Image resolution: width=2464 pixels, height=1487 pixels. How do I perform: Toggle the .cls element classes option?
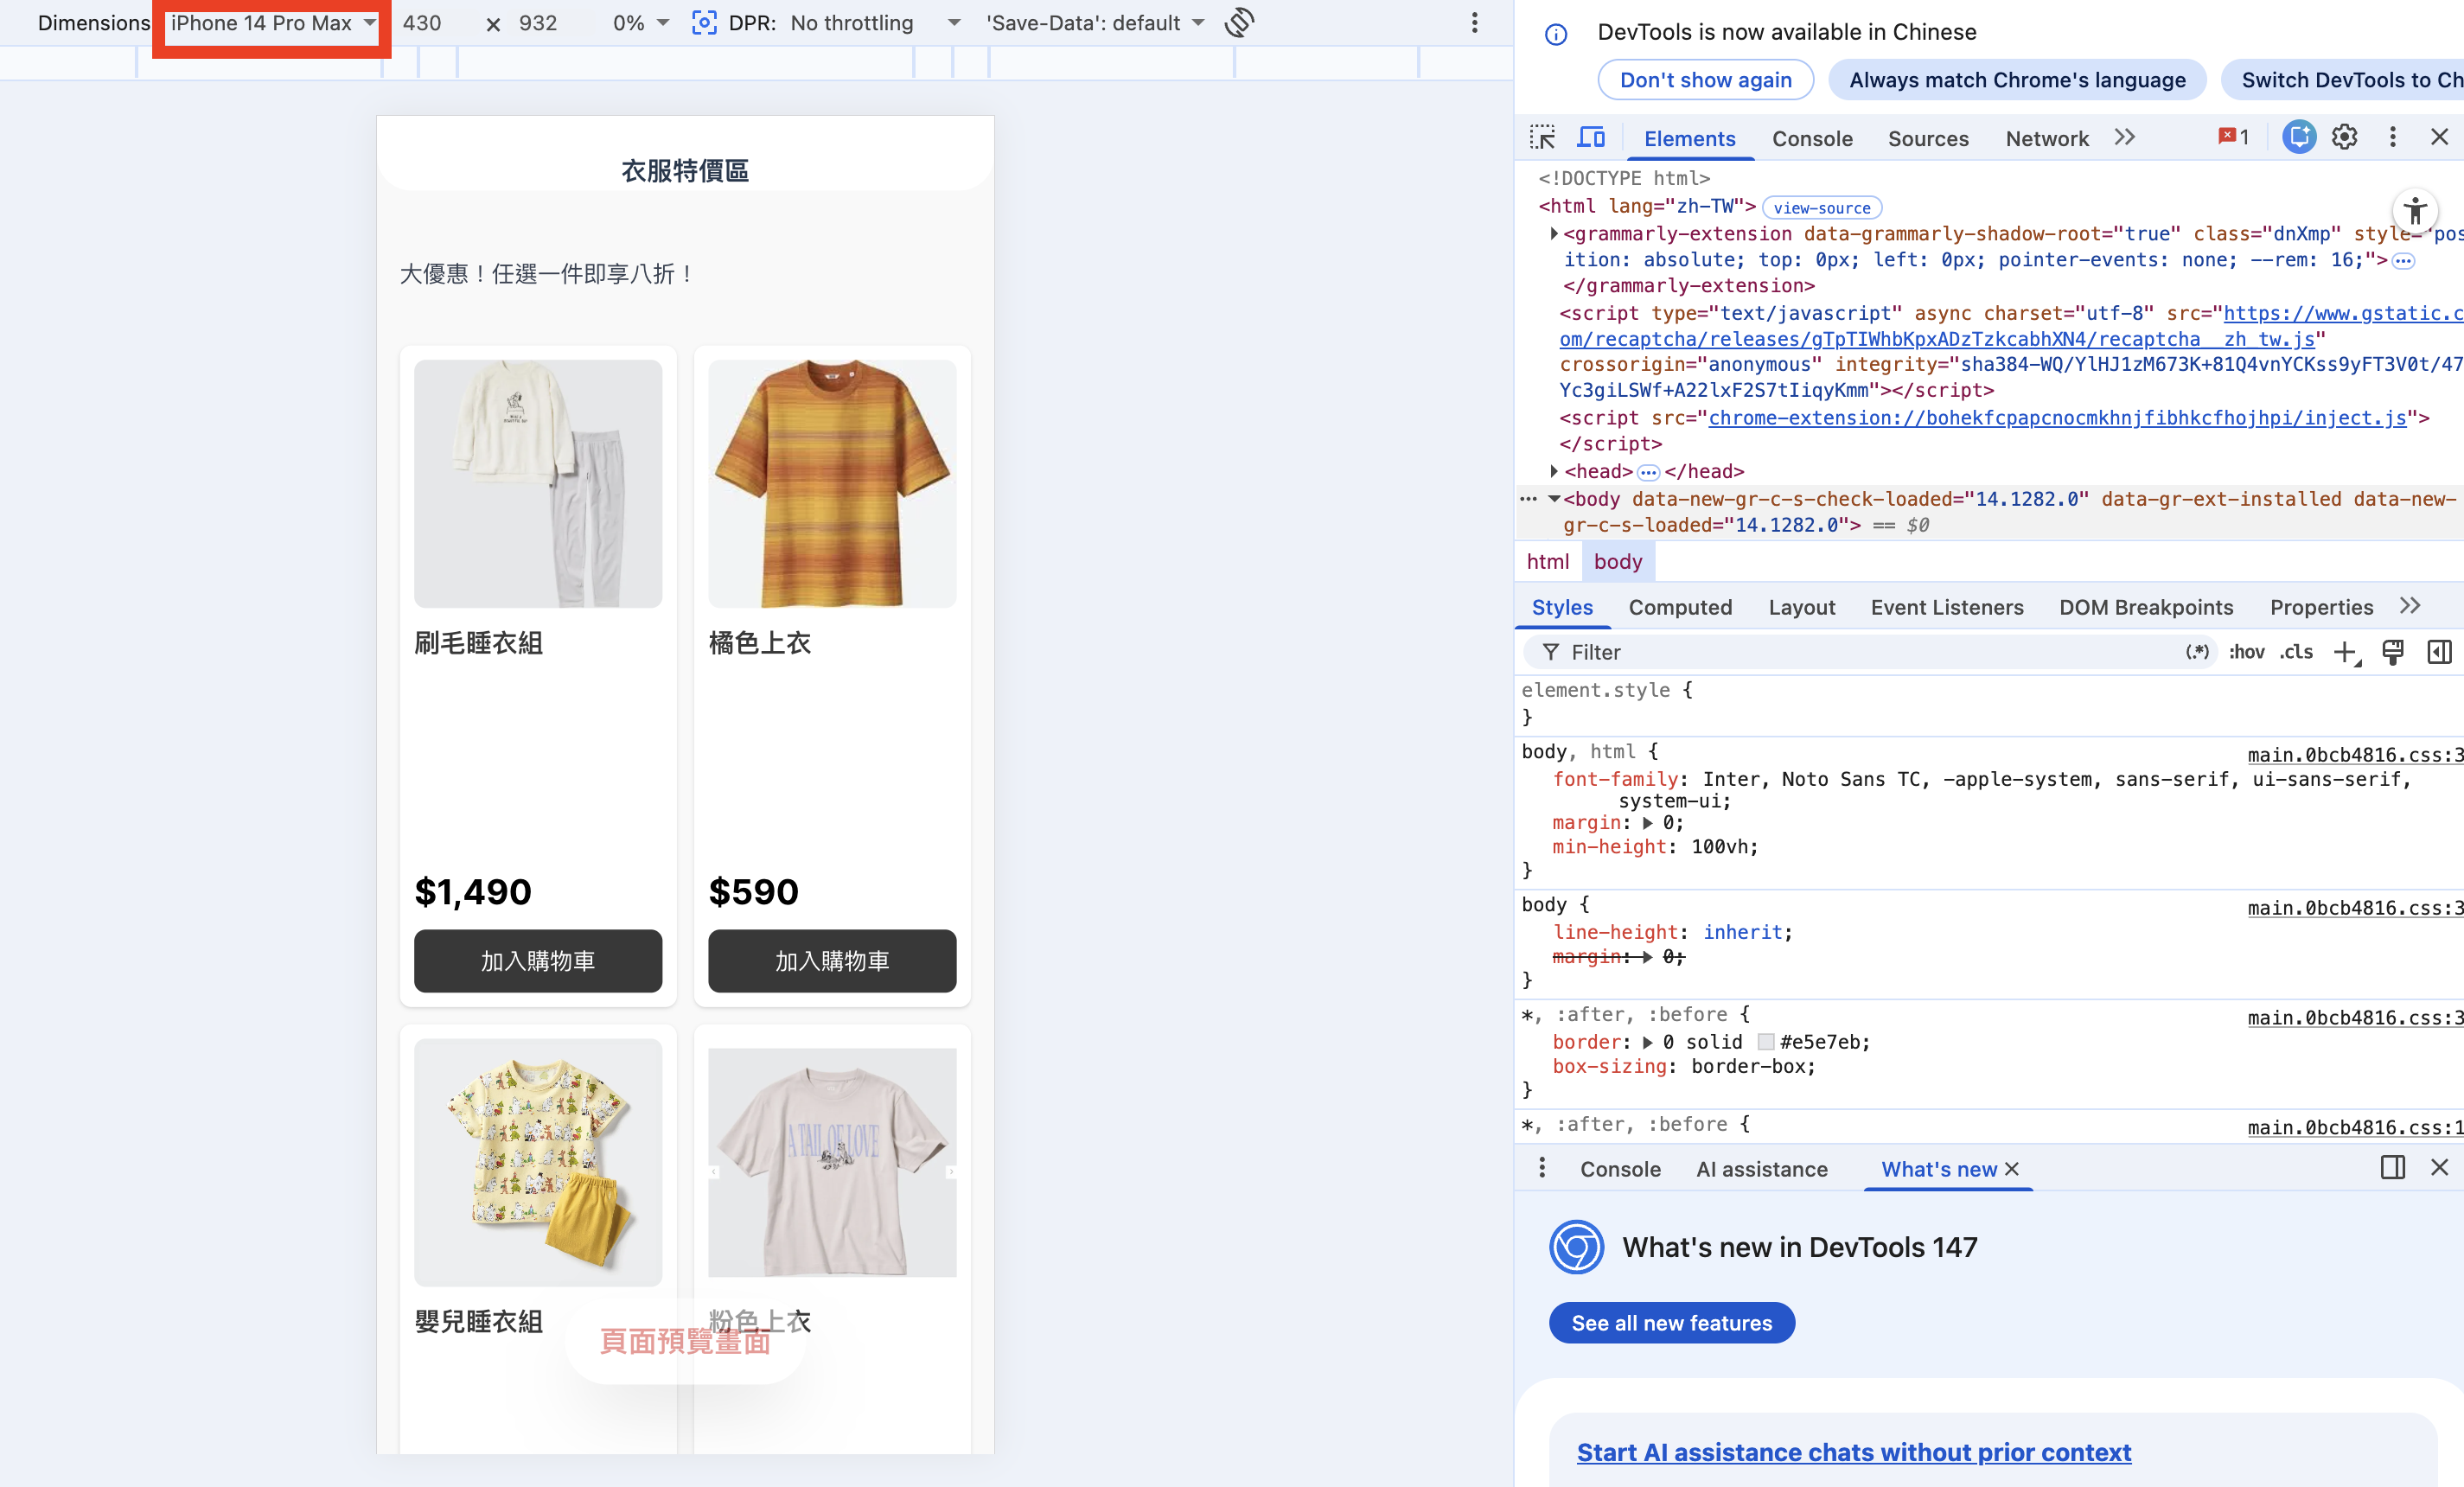[2296, 652]
